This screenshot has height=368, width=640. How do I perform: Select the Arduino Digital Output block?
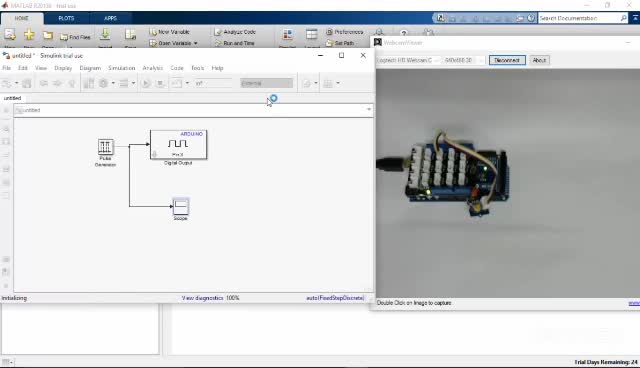pyautogui.click(x=178, y=144)
